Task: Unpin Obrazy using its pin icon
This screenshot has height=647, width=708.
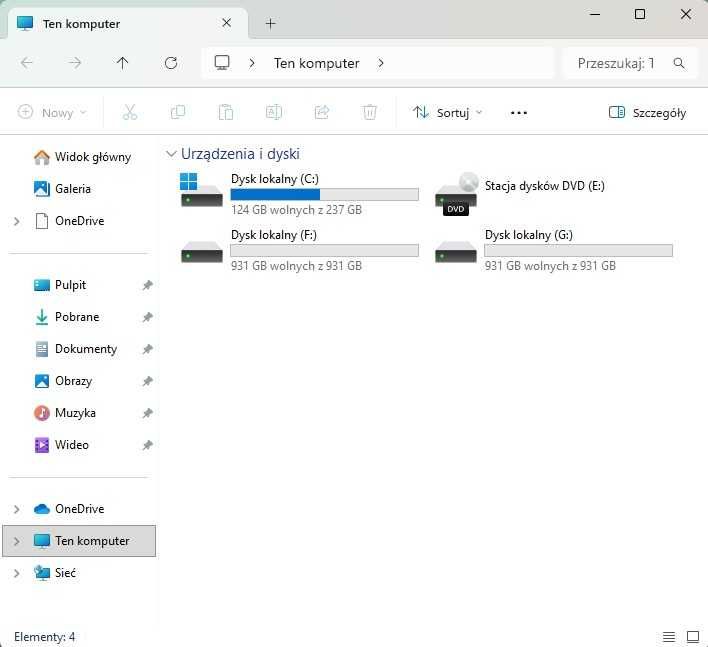Action: click(x=147, y=381)
